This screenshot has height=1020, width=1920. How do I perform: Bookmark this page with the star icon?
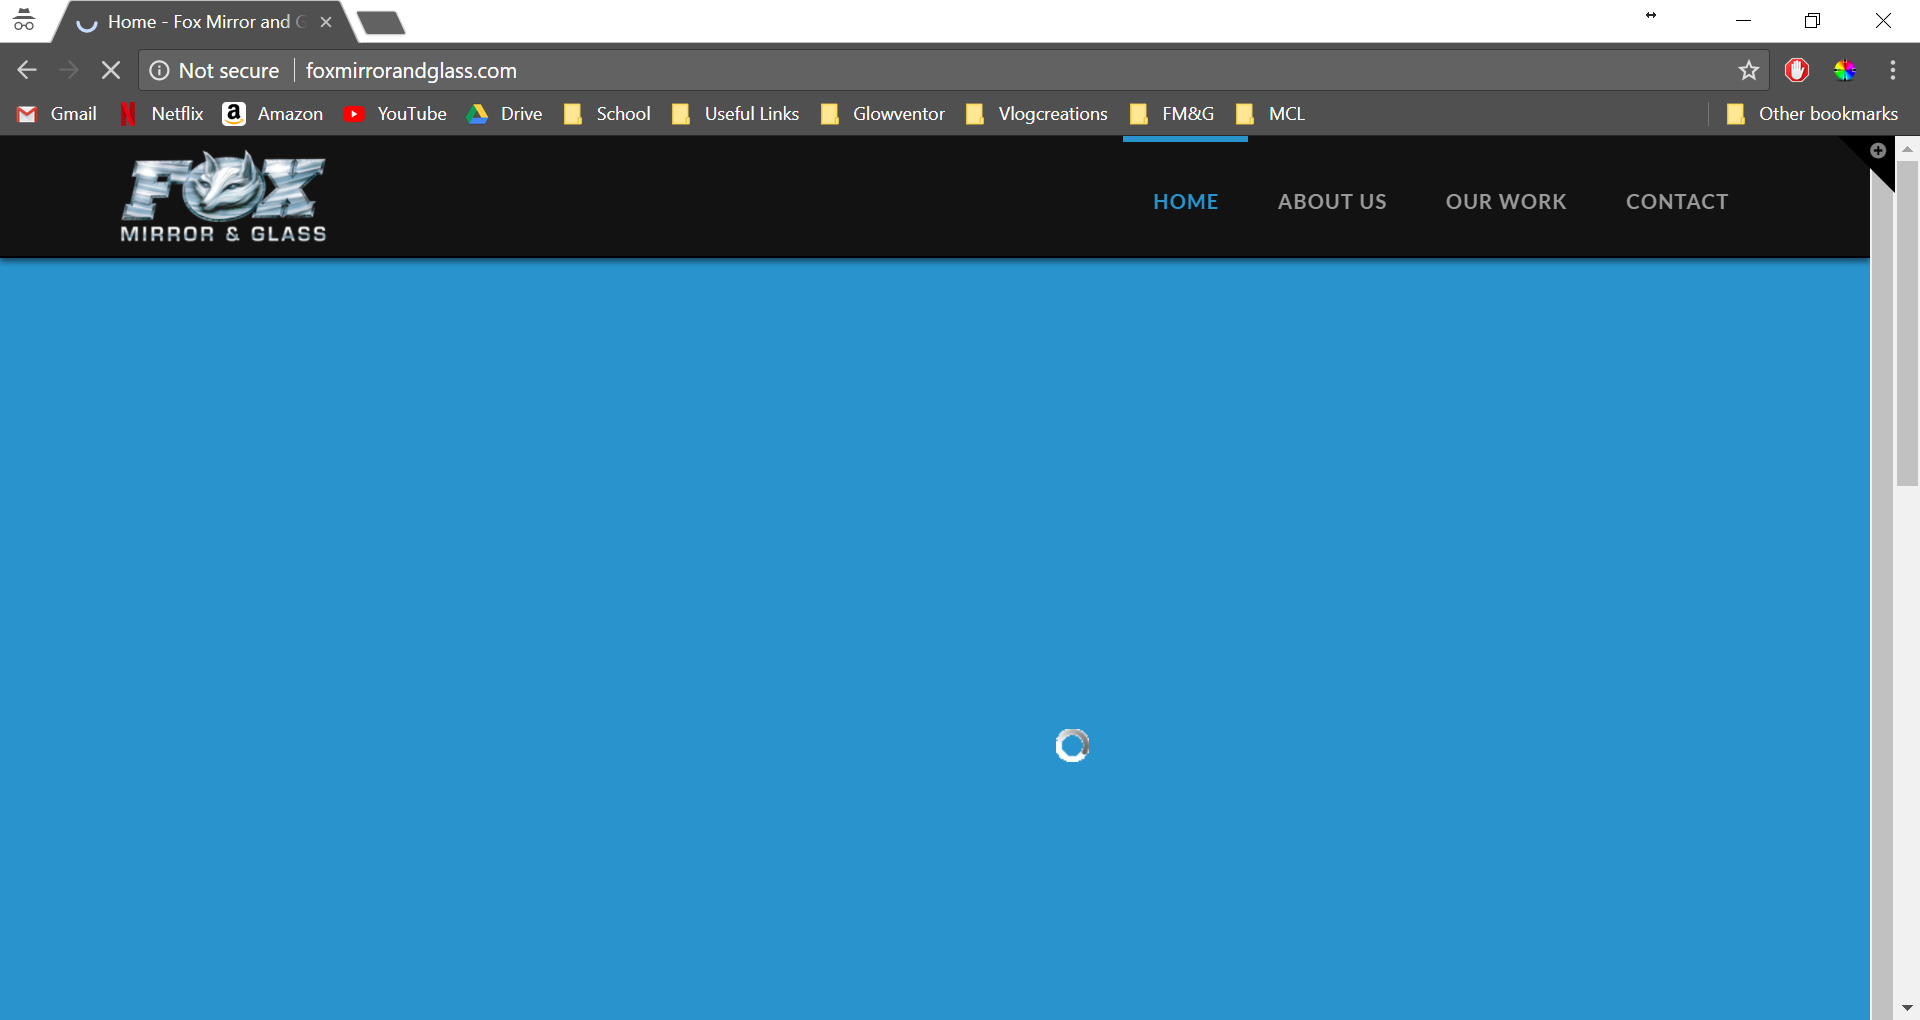coord(1748,70)
